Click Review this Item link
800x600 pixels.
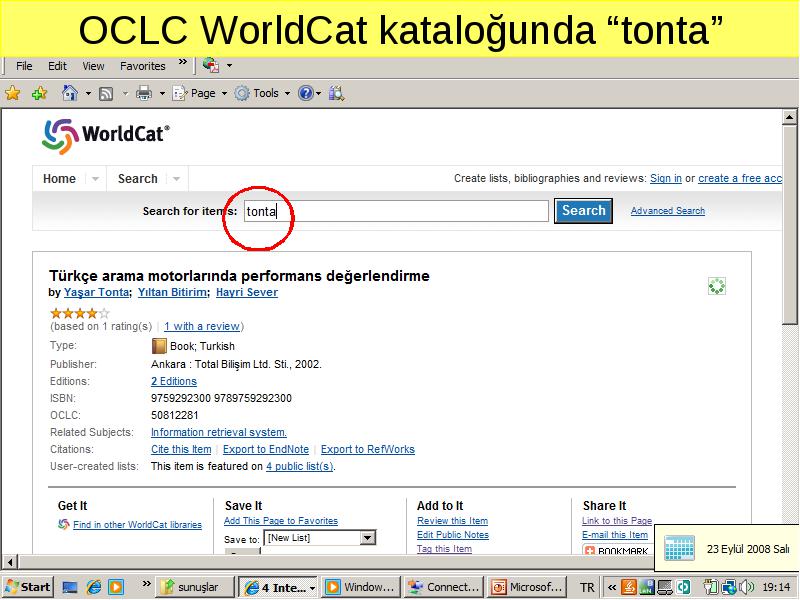click(x=452, y=521)
